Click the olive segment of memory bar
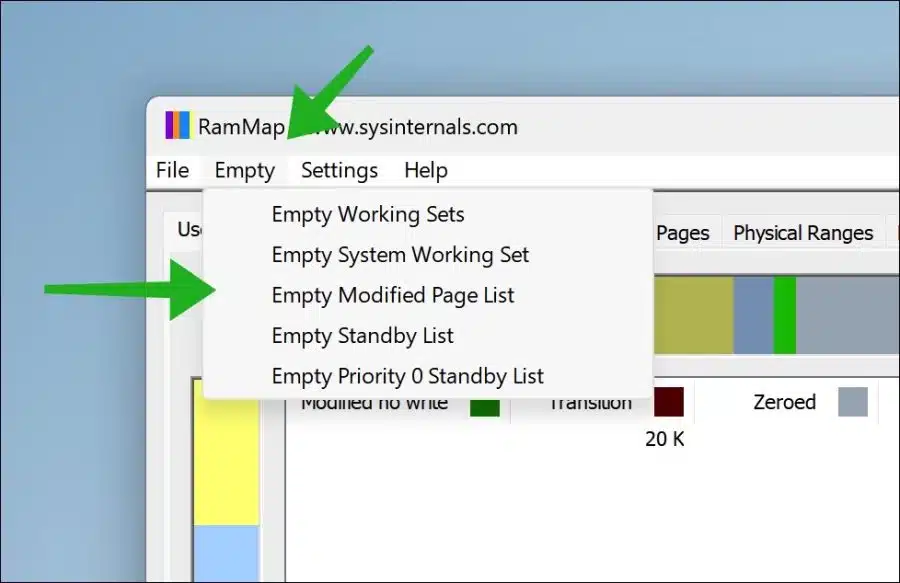 click(694, 315)
